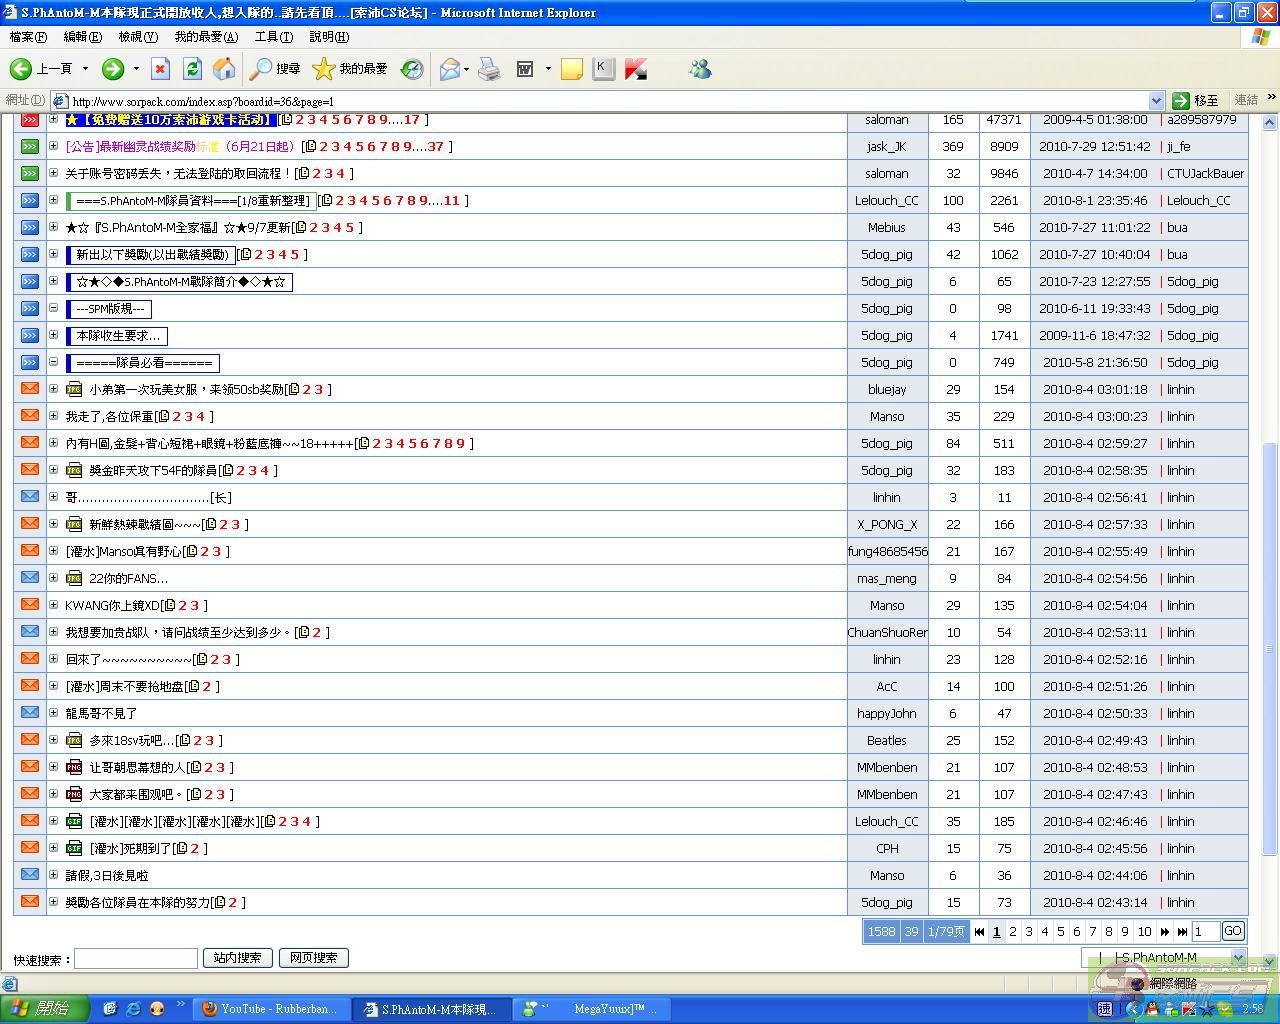Open the 檢視(V) menu
1280x1024 pixels.
coord(138,37)
